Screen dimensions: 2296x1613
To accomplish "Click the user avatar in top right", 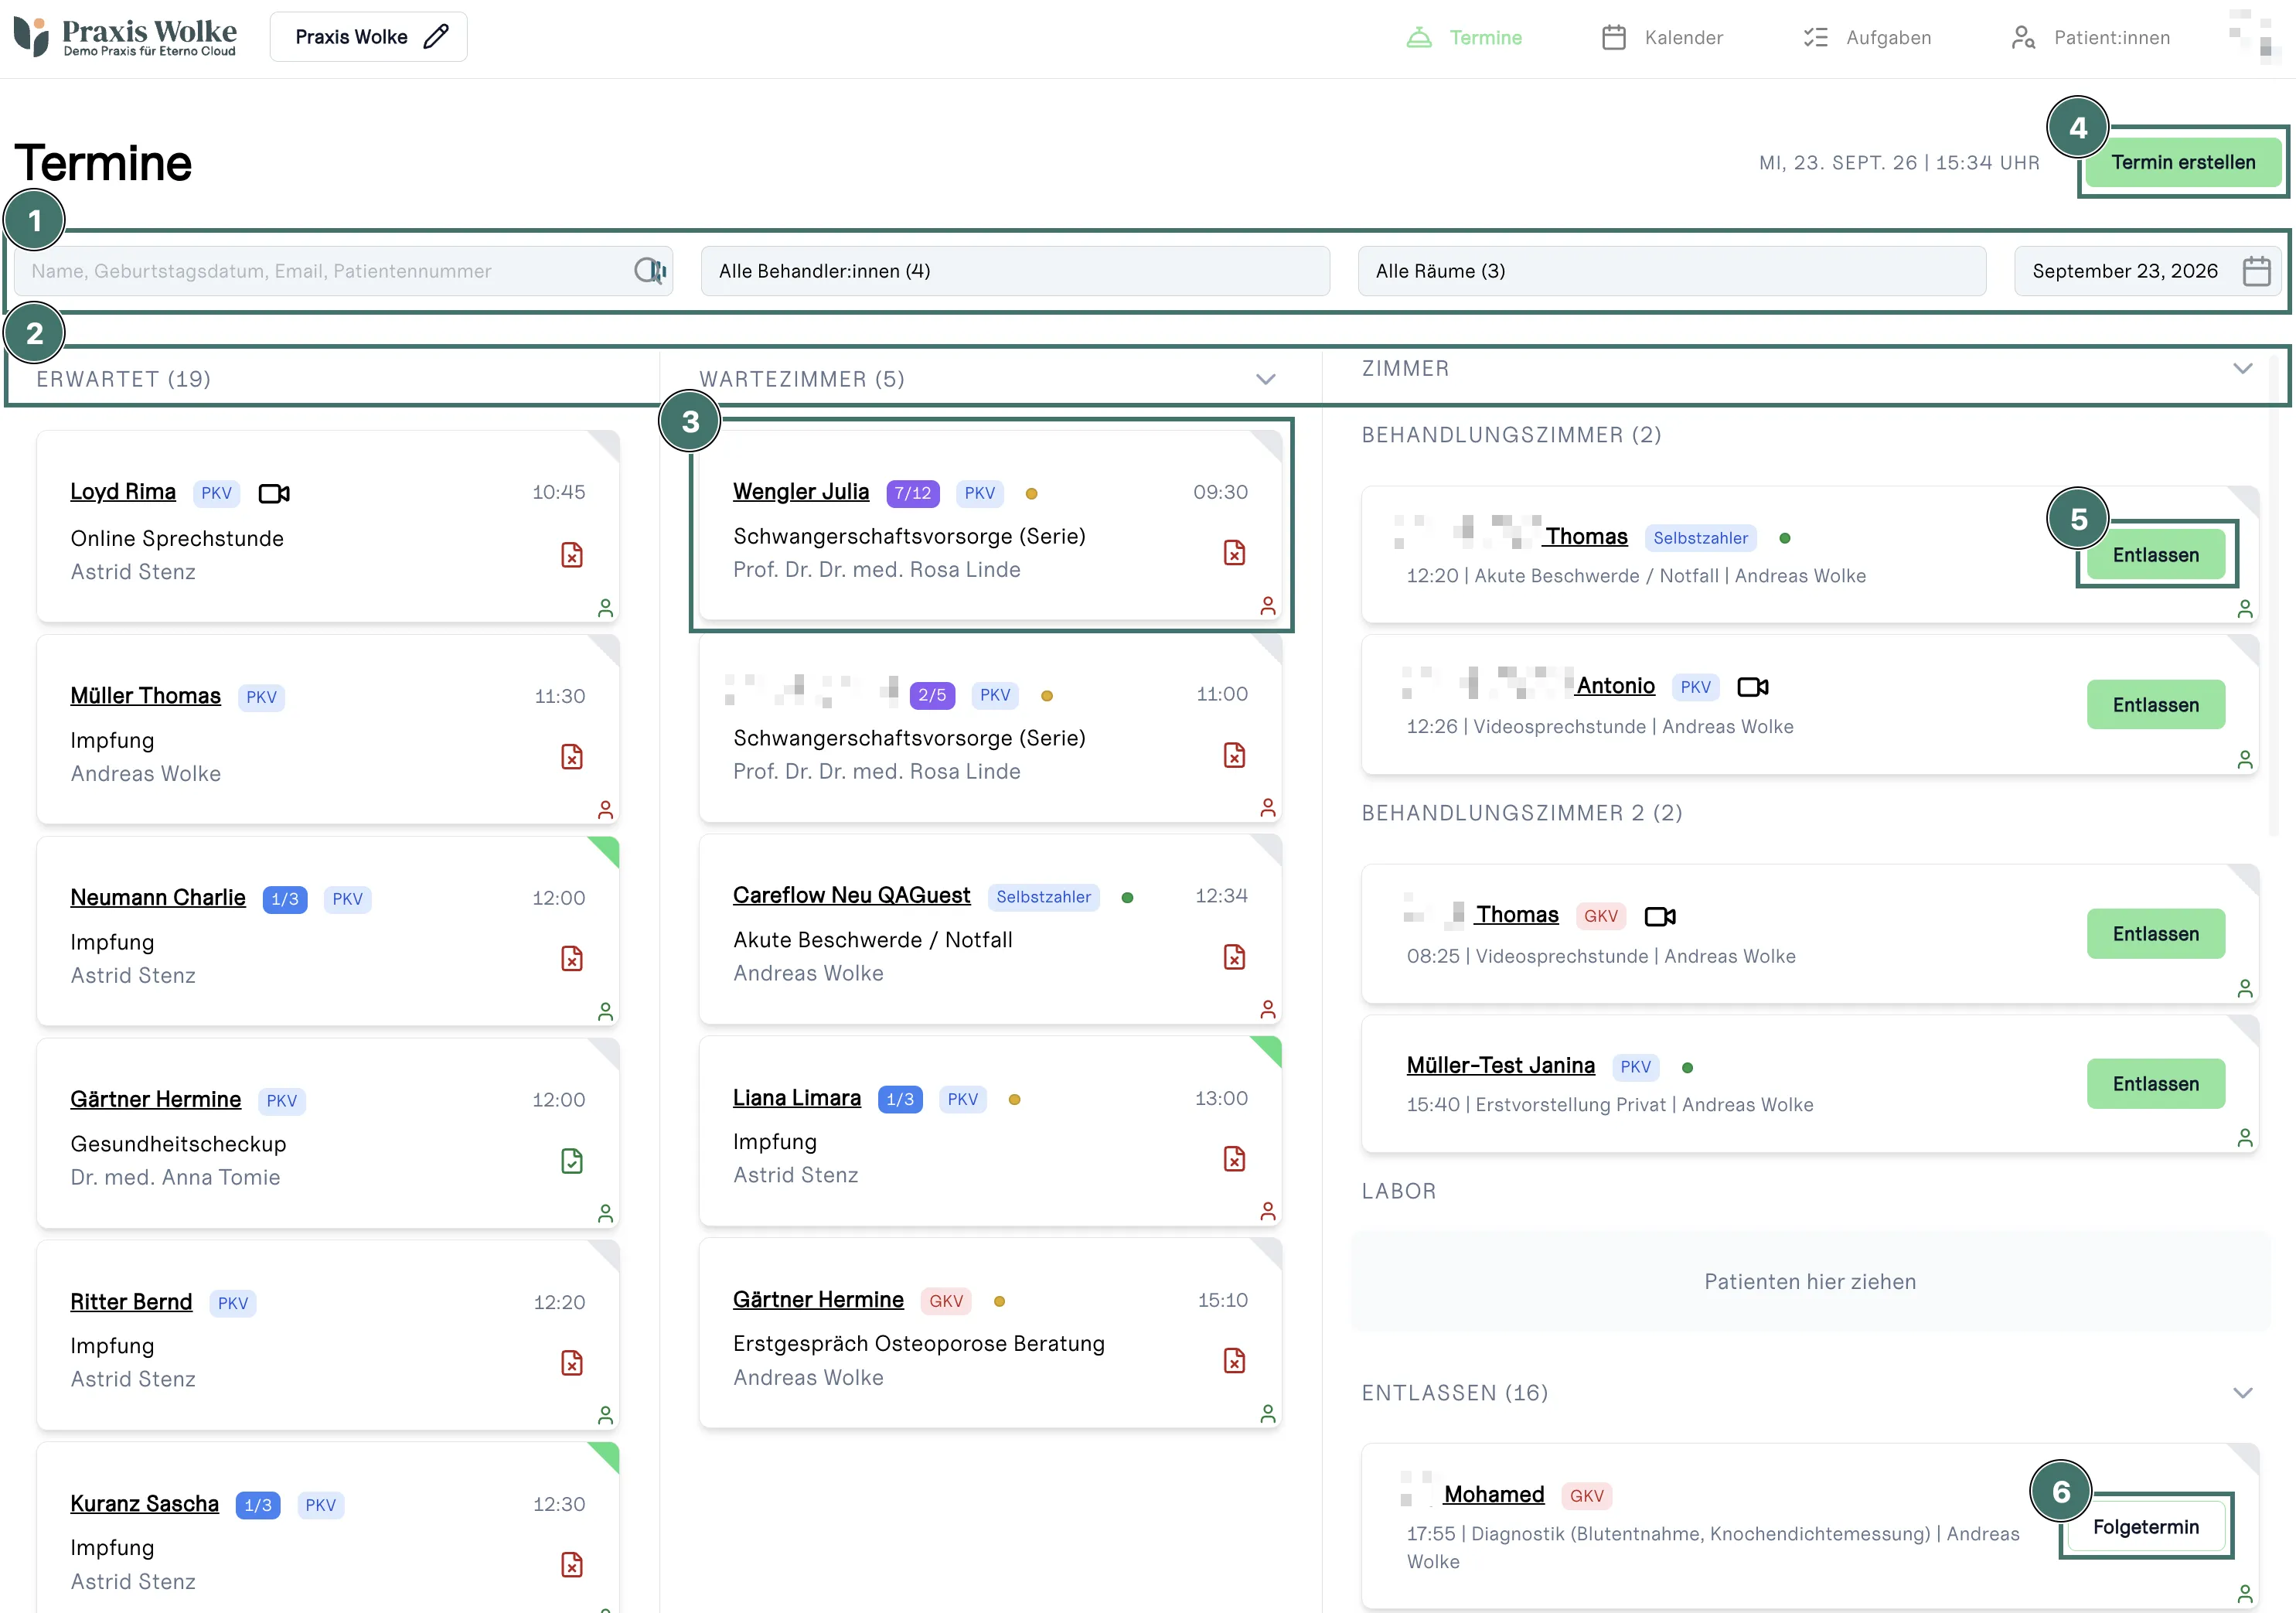I will [x=2254, y=36].
